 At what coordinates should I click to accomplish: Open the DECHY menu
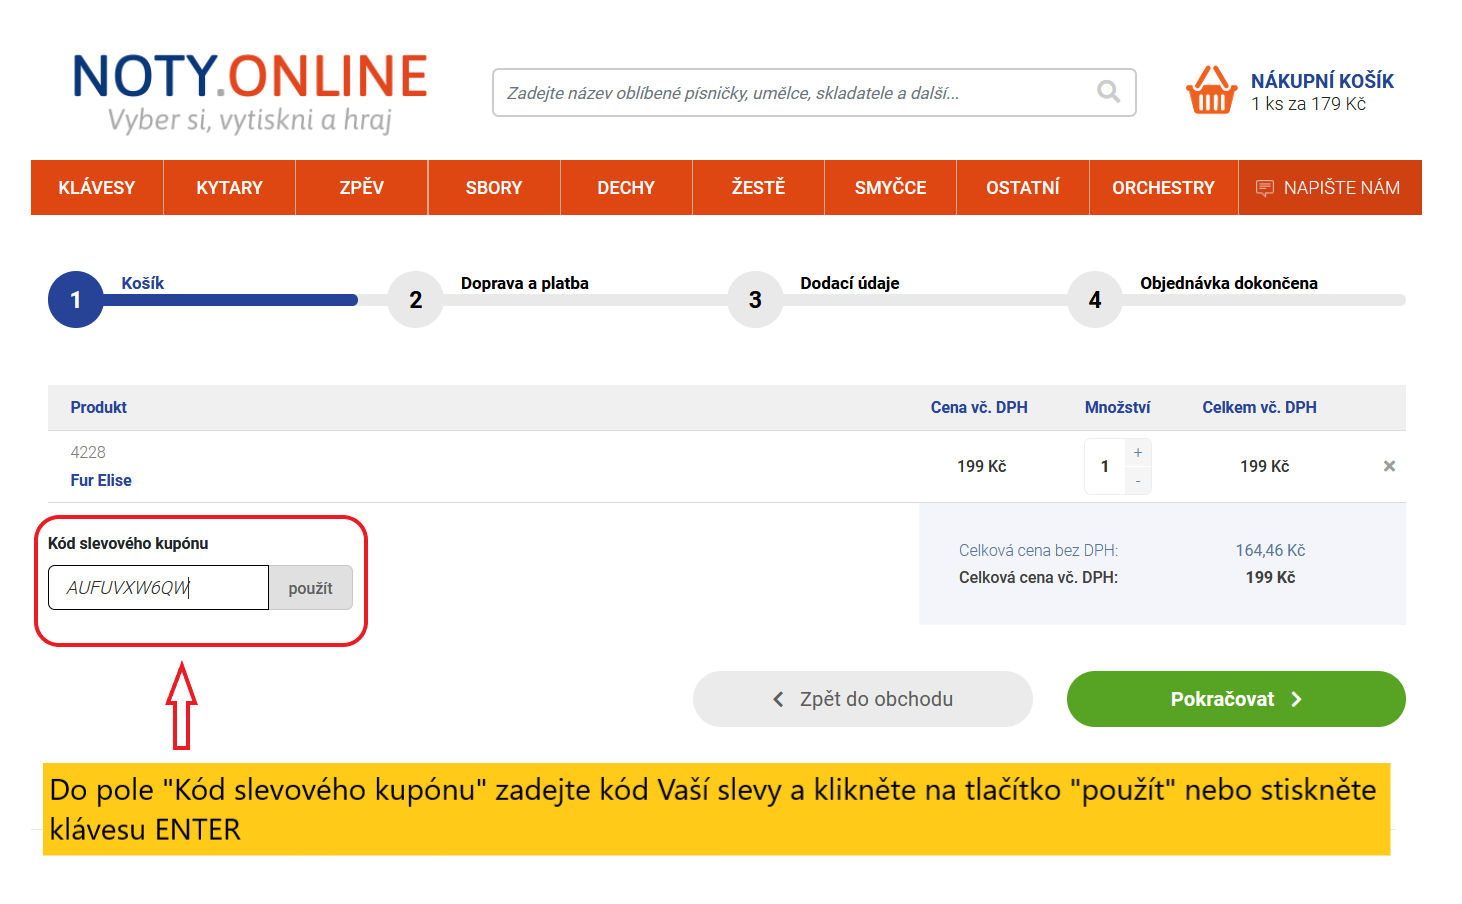[626, 188]
